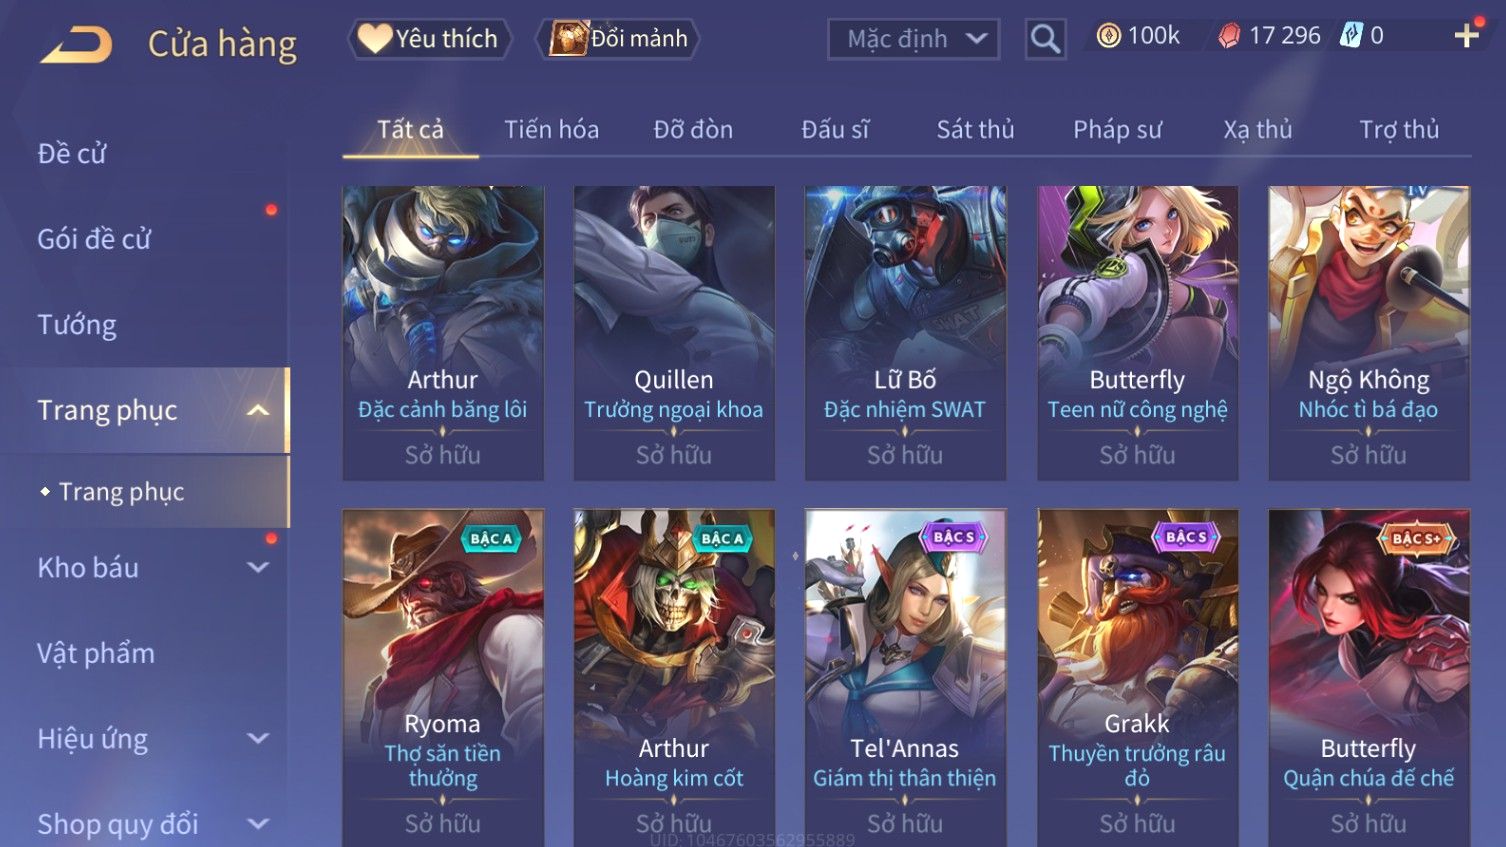
Task: Open Tướng in the sidebar
Action: (x=77, y=325)
